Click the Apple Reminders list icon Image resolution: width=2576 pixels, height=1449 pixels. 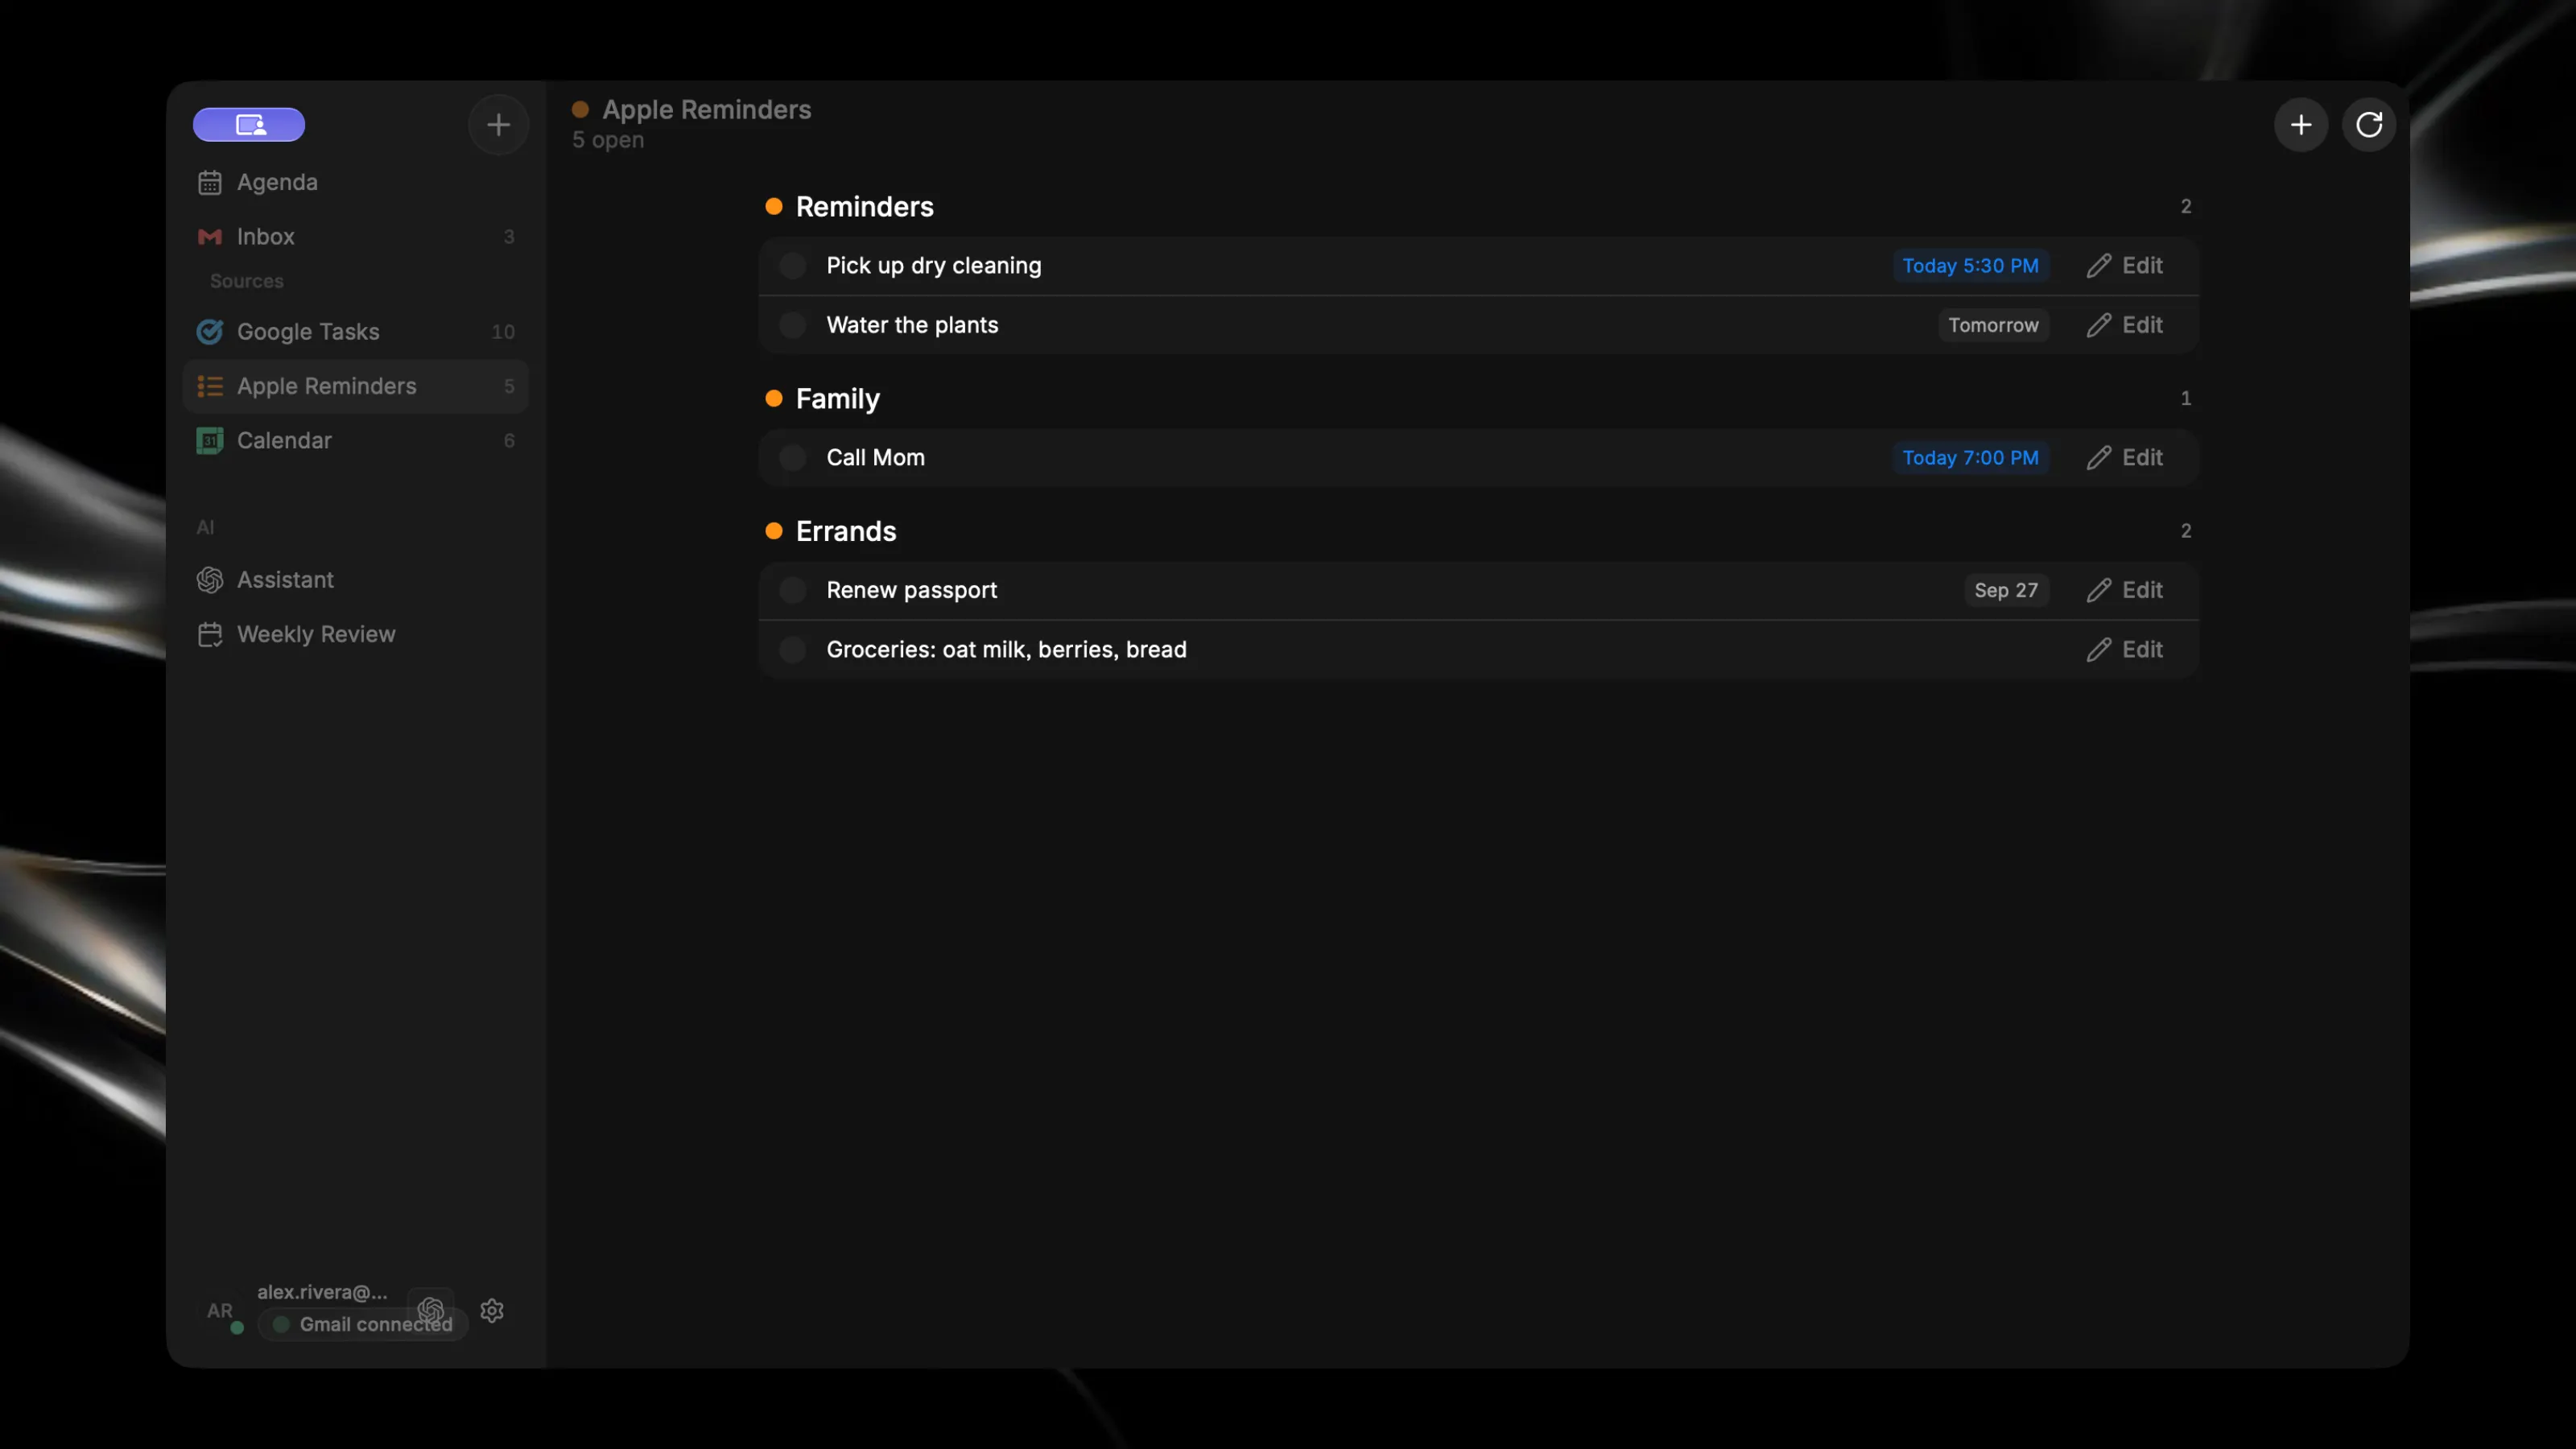click(x=209, y=386)
